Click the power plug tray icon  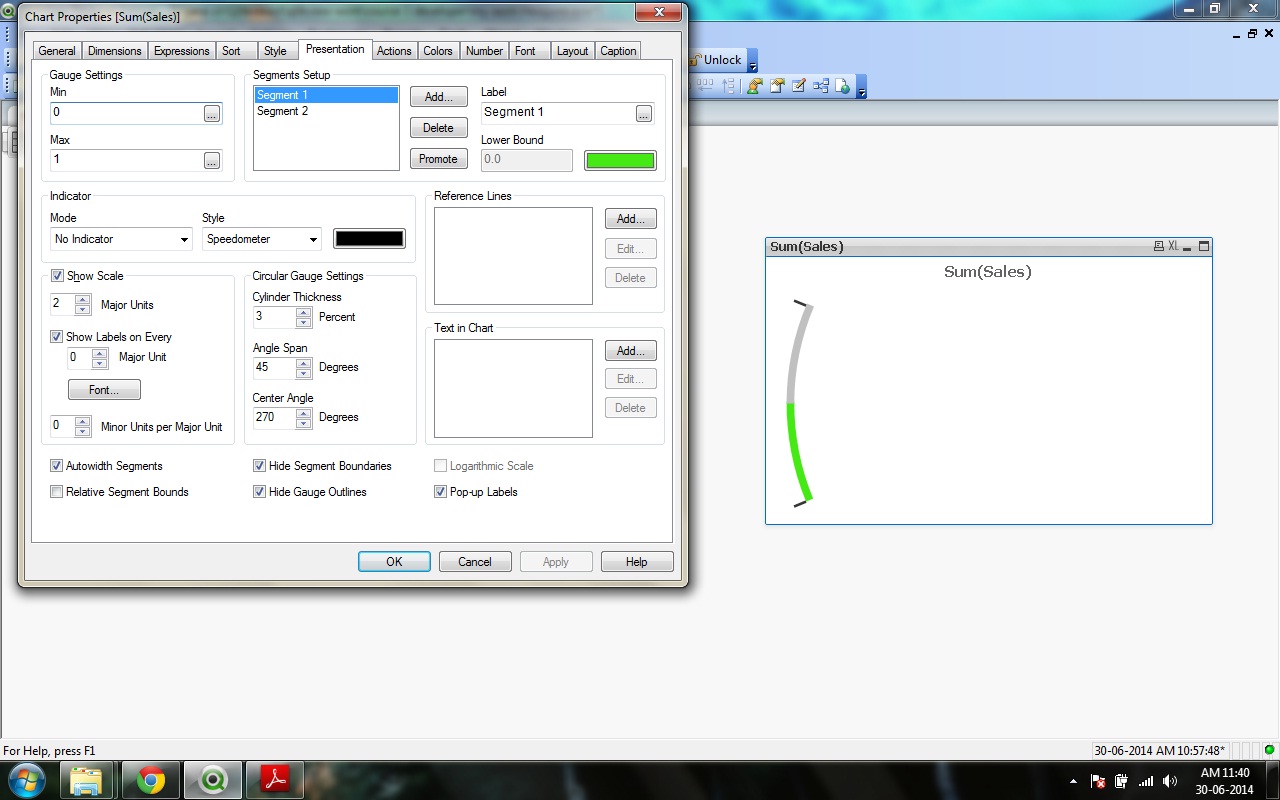[x=1121, y=781]
